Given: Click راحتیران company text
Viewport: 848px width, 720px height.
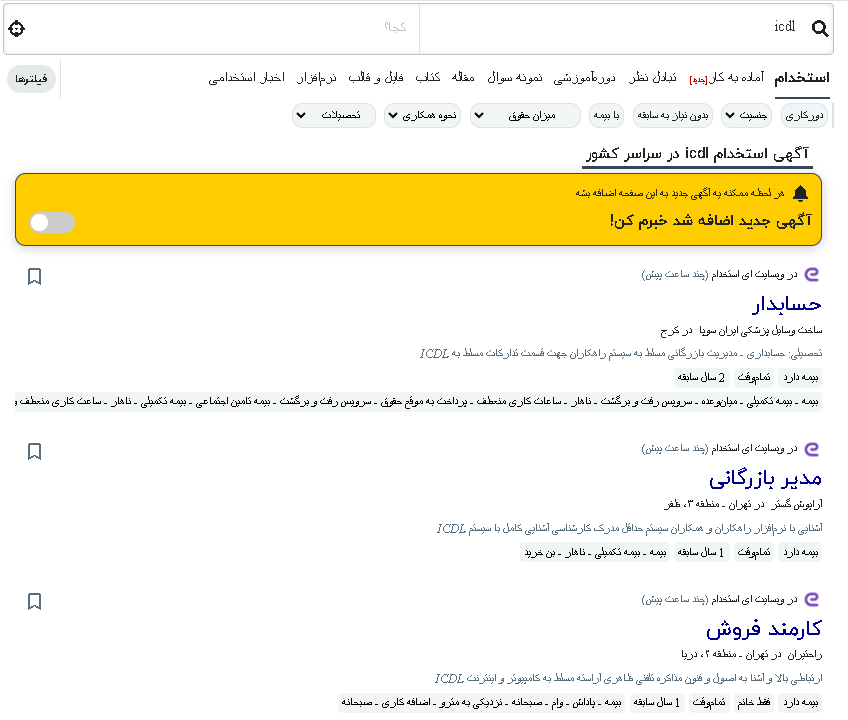Looking at the screenshot, I should [x=805, y=655].
